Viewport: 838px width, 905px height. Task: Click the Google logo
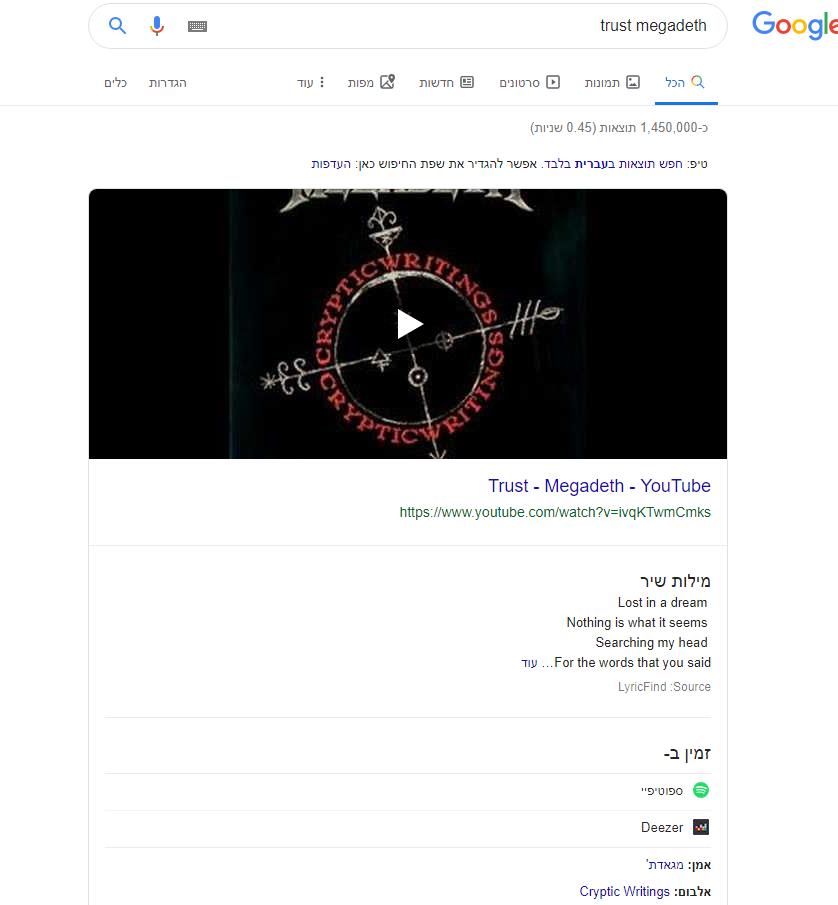point(795,25)
